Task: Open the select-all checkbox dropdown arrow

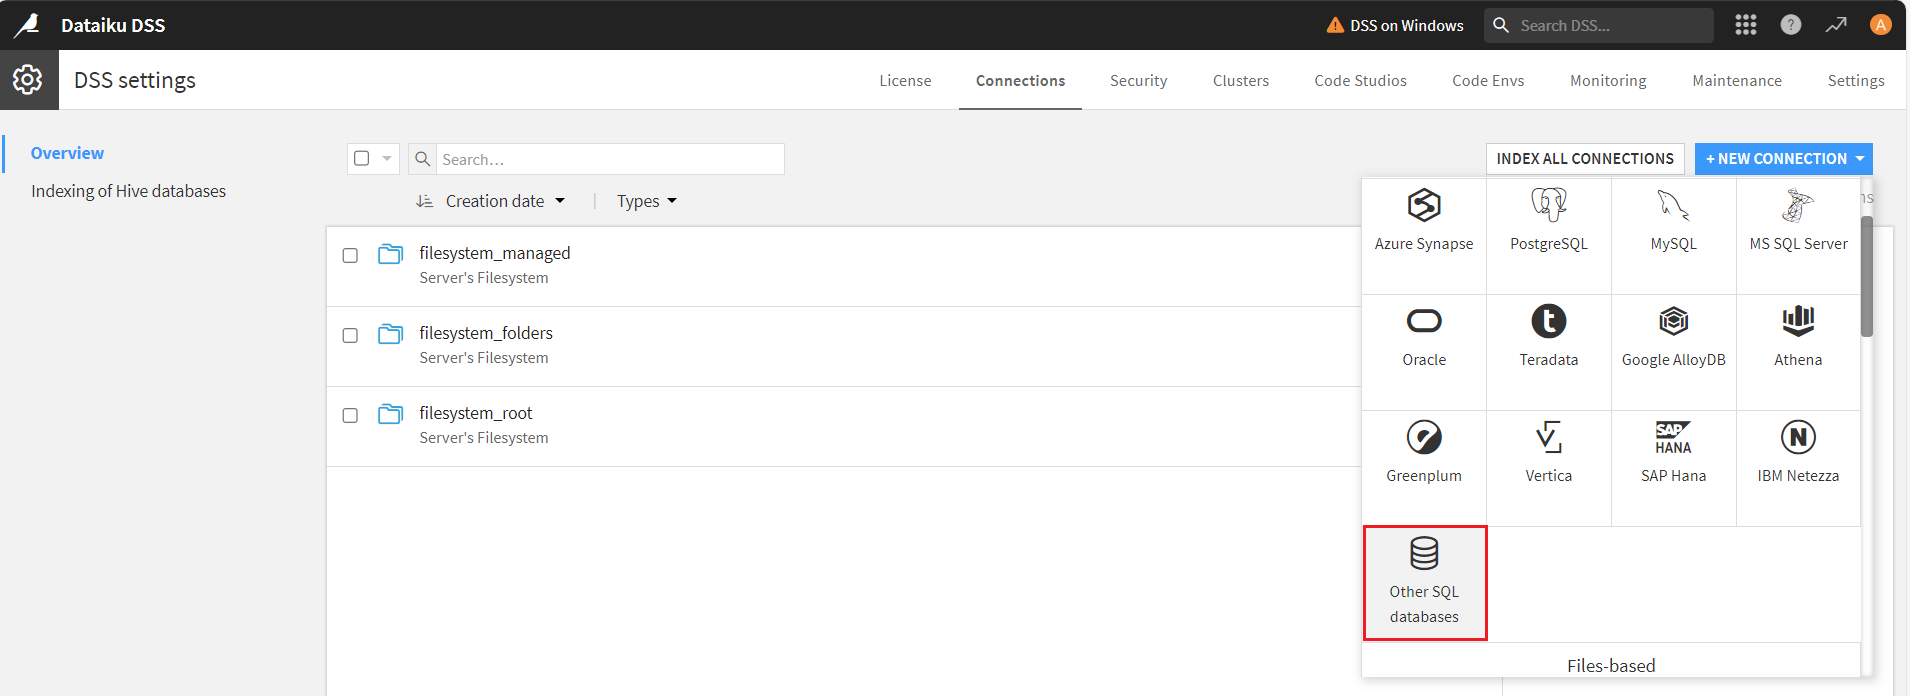Action: click(x=387, y=159)
